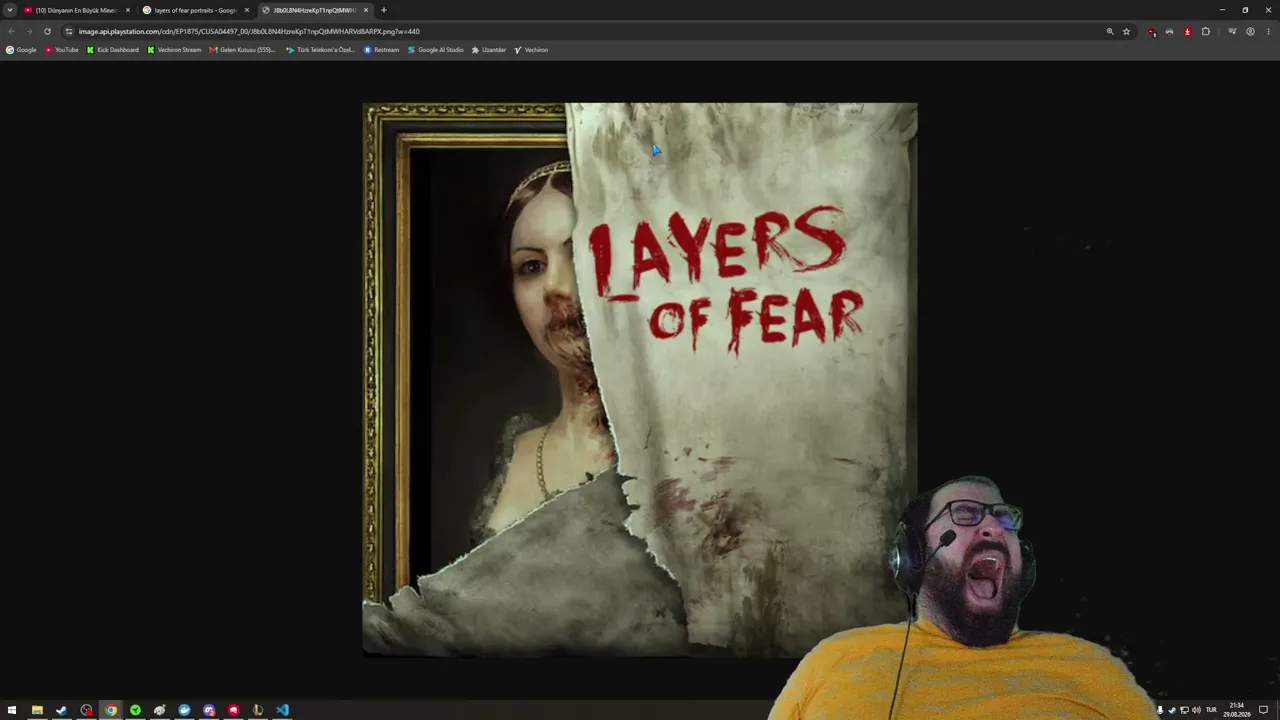Open the Vechiron Stream bookmark
Screen dimensions: 1280x720
pyautogui.click(x=174, y=50)
